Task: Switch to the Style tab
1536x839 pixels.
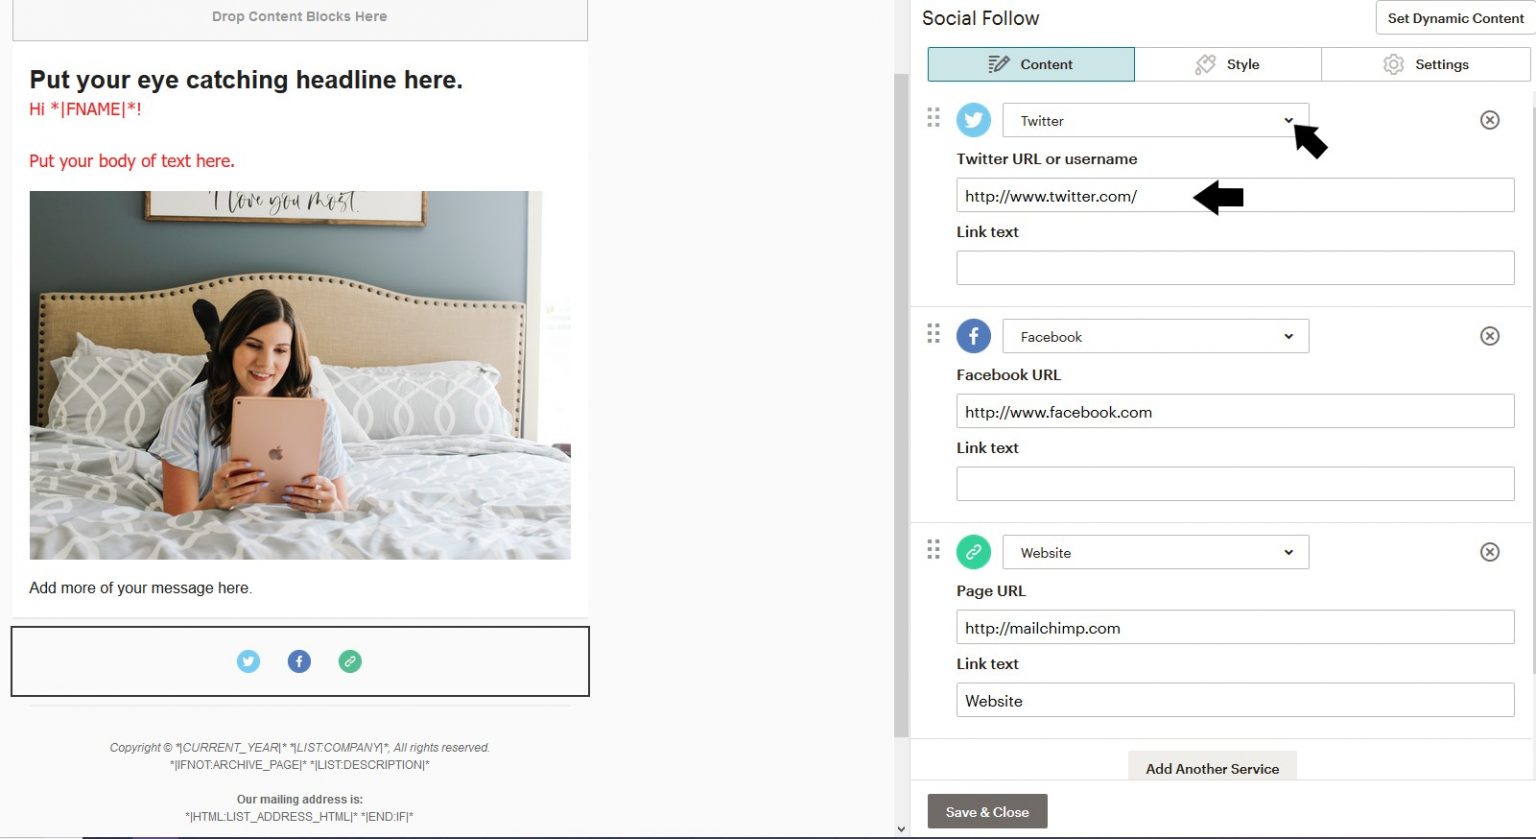Action: coord(1228,64)
